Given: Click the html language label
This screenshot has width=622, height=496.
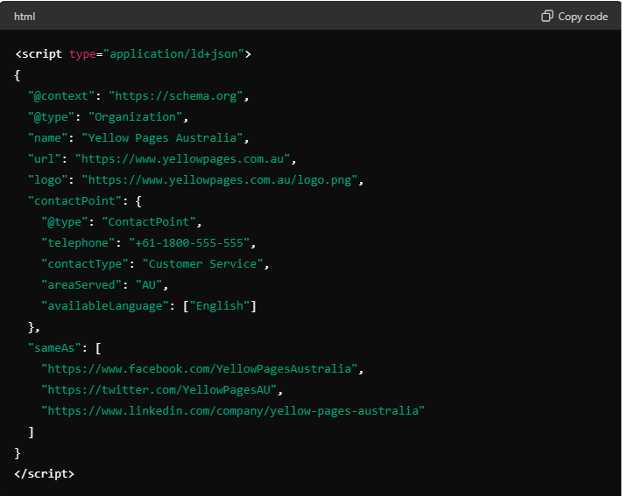Looking at the screenshot, I should [25, 16].
